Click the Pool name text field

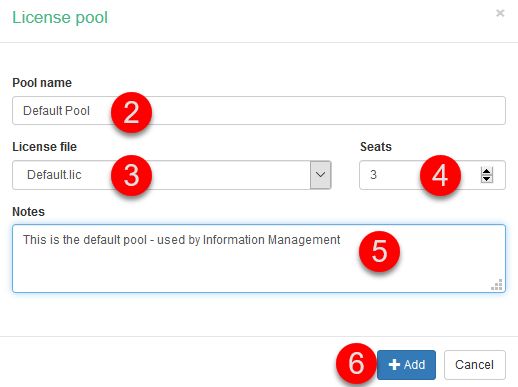click(x=259, y=111)
